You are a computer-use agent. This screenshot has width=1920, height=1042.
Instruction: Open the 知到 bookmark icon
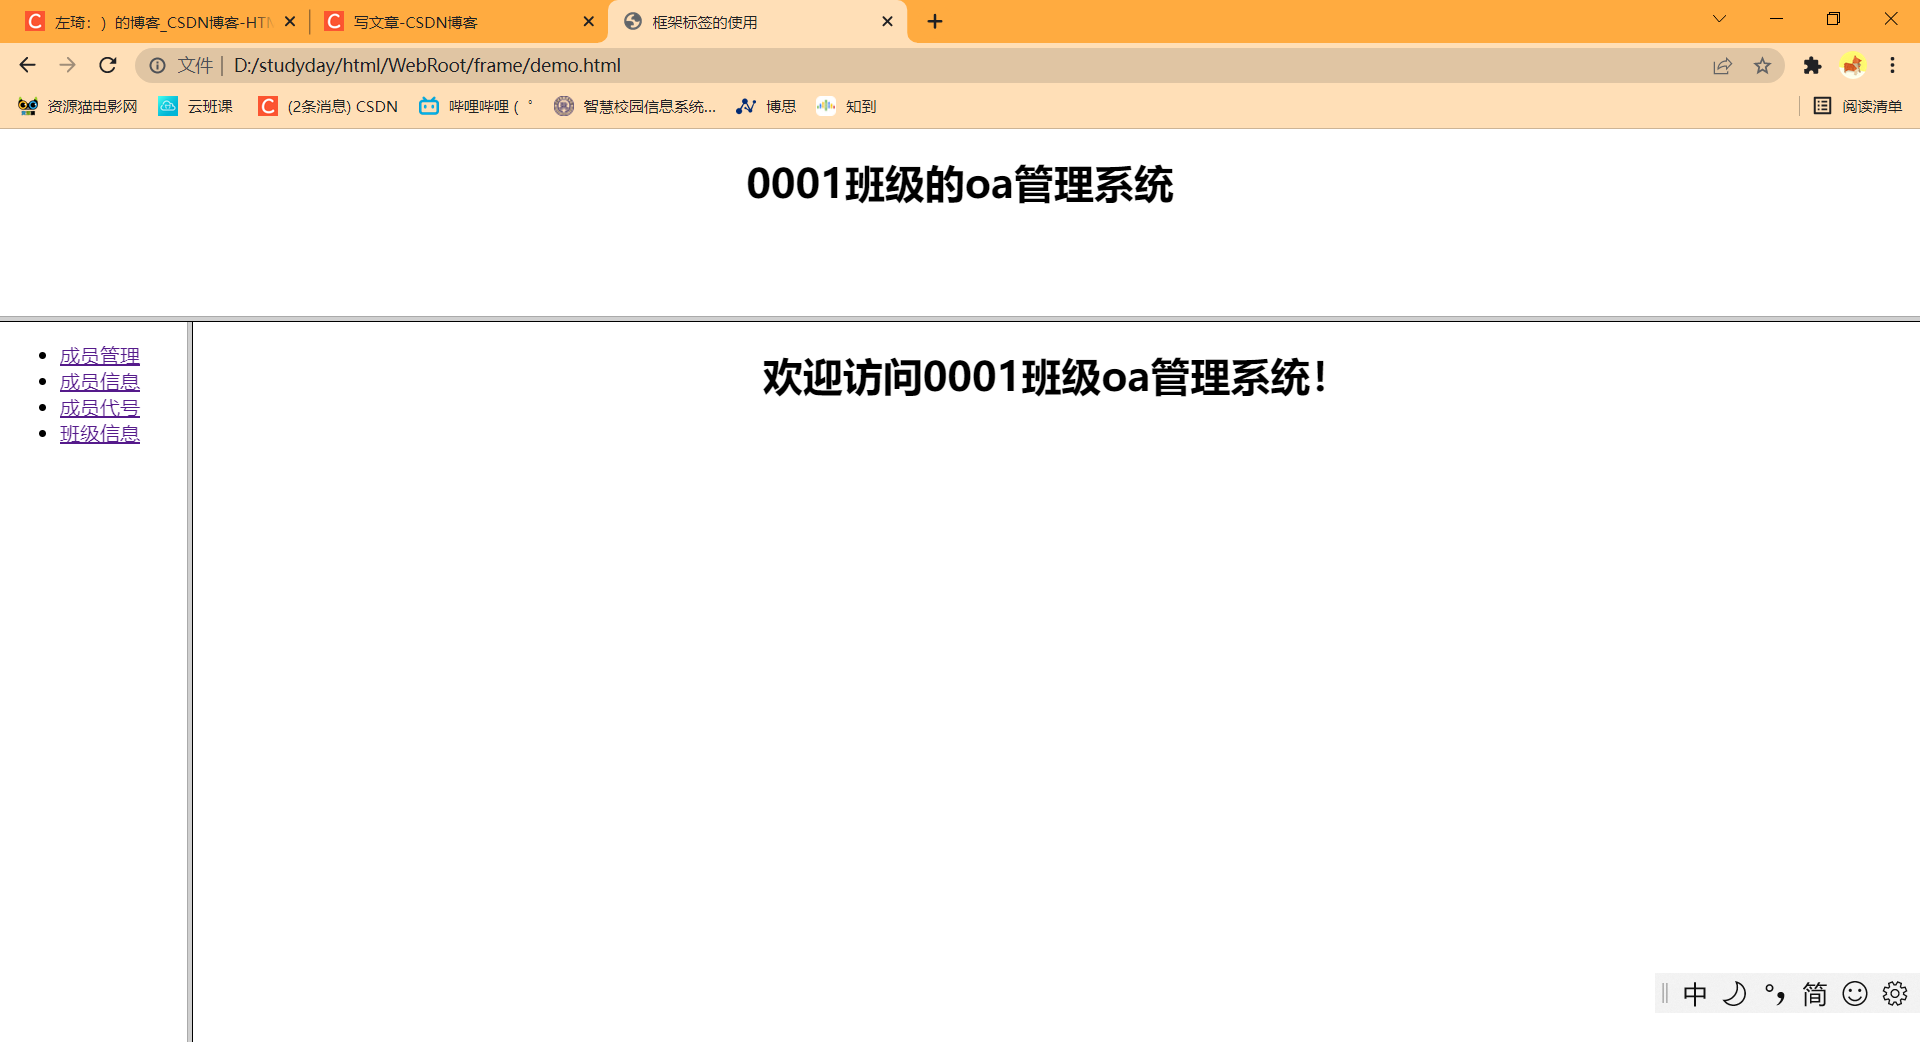[x=825, y=106]
